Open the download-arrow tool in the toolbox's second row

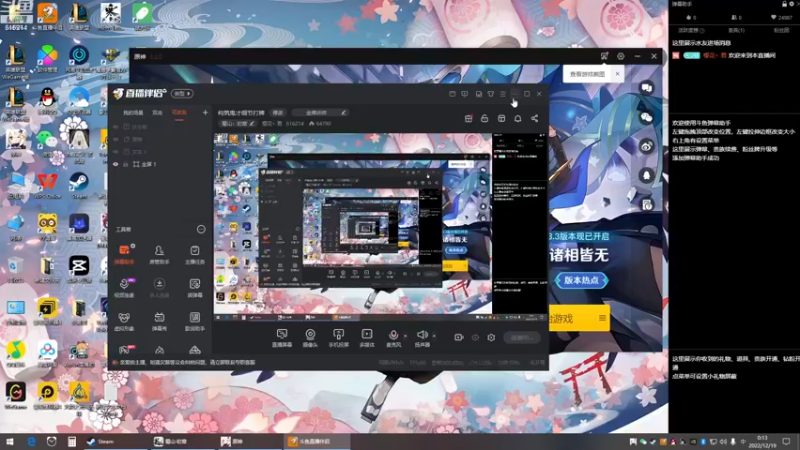[x=159, y=288]
